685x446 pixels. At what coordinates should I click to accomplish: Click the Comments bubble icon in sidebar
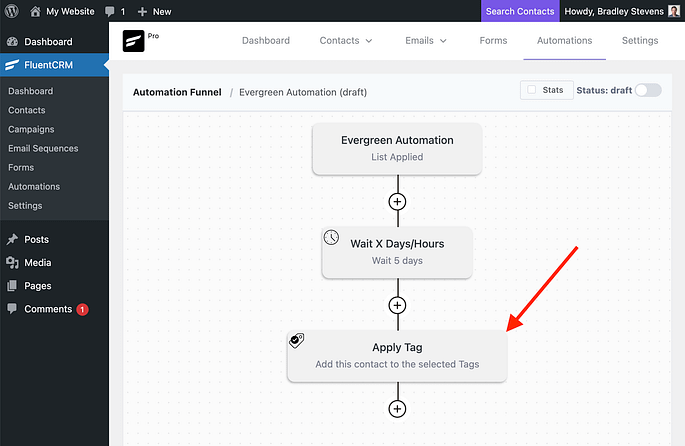(12, 309)
